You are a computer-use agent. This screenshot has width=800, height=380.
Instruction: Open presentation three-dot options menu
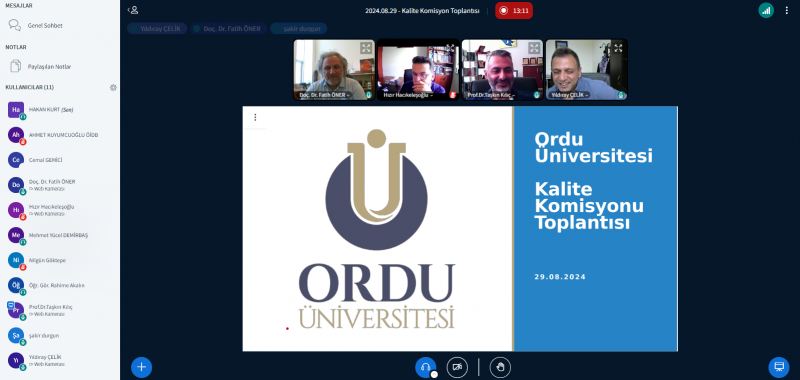point(255,117)
